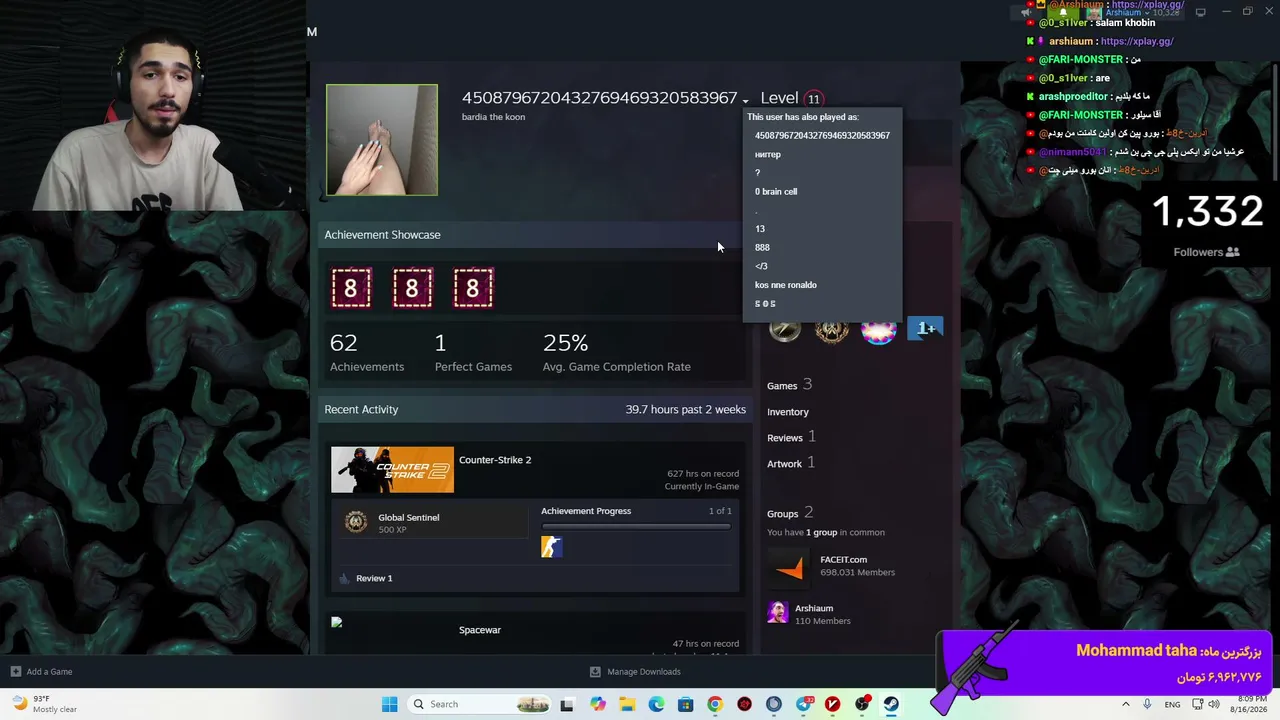Viewport: 1280px width, 720px height.
Task: Click the Counter-Strike 2 game title
Action: tap(495, 460)
